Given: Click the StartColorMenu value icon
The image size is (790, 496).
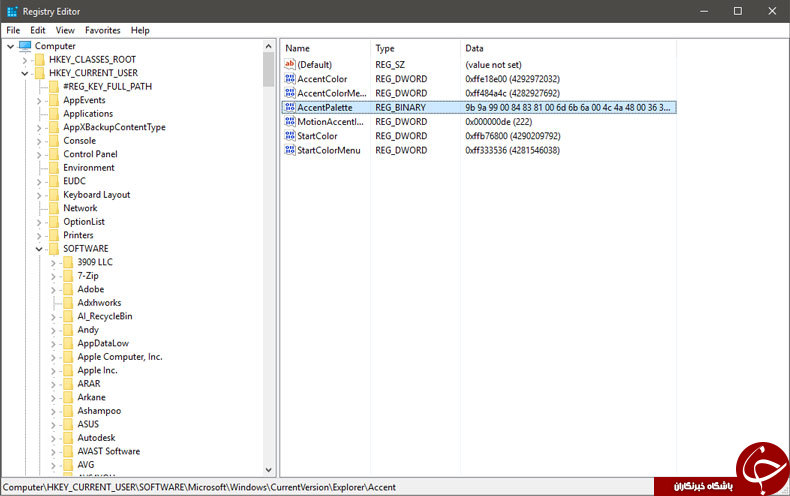Looking at the screenshot, I should pyautogui.click(x=290, y=150).
